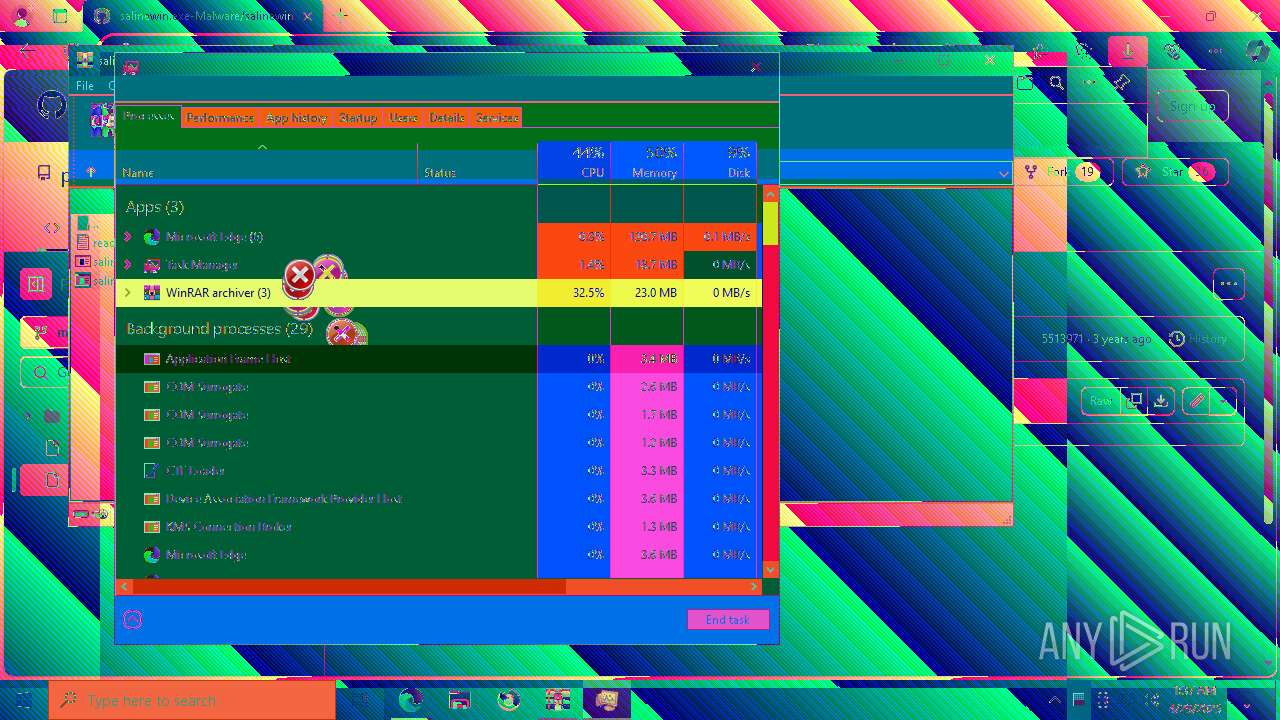1280x720 pixels.
Task: Go to the Users tab
Action: 403,117
